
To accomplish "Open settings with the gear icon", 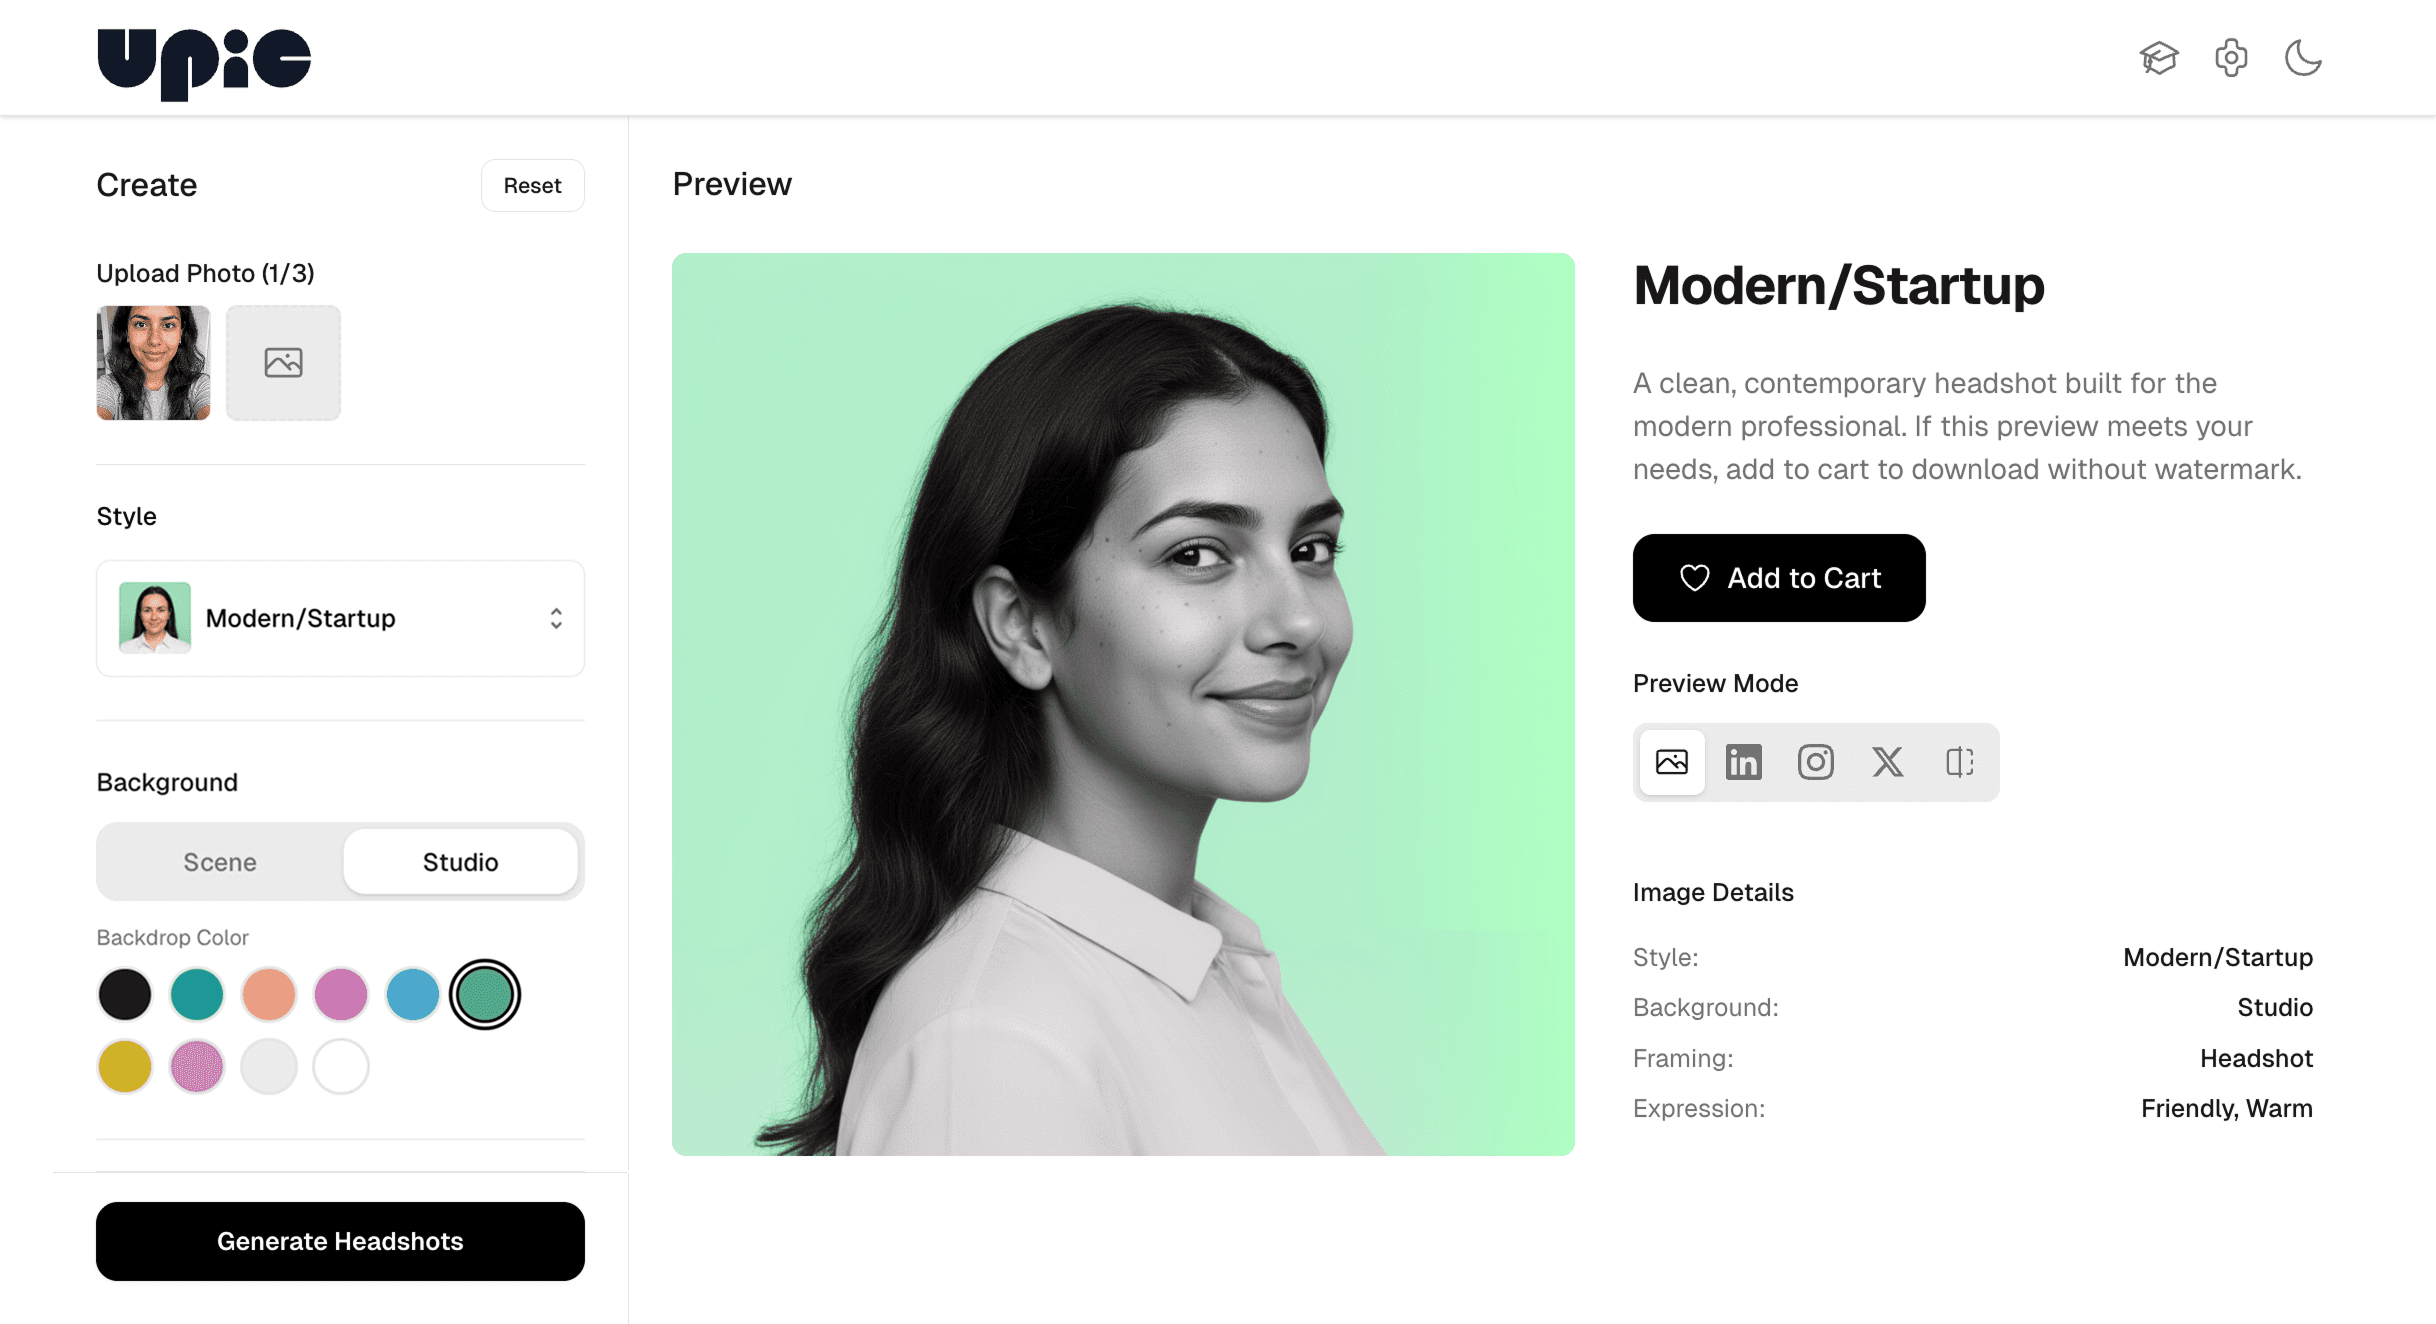I will tap(2231, 57).
